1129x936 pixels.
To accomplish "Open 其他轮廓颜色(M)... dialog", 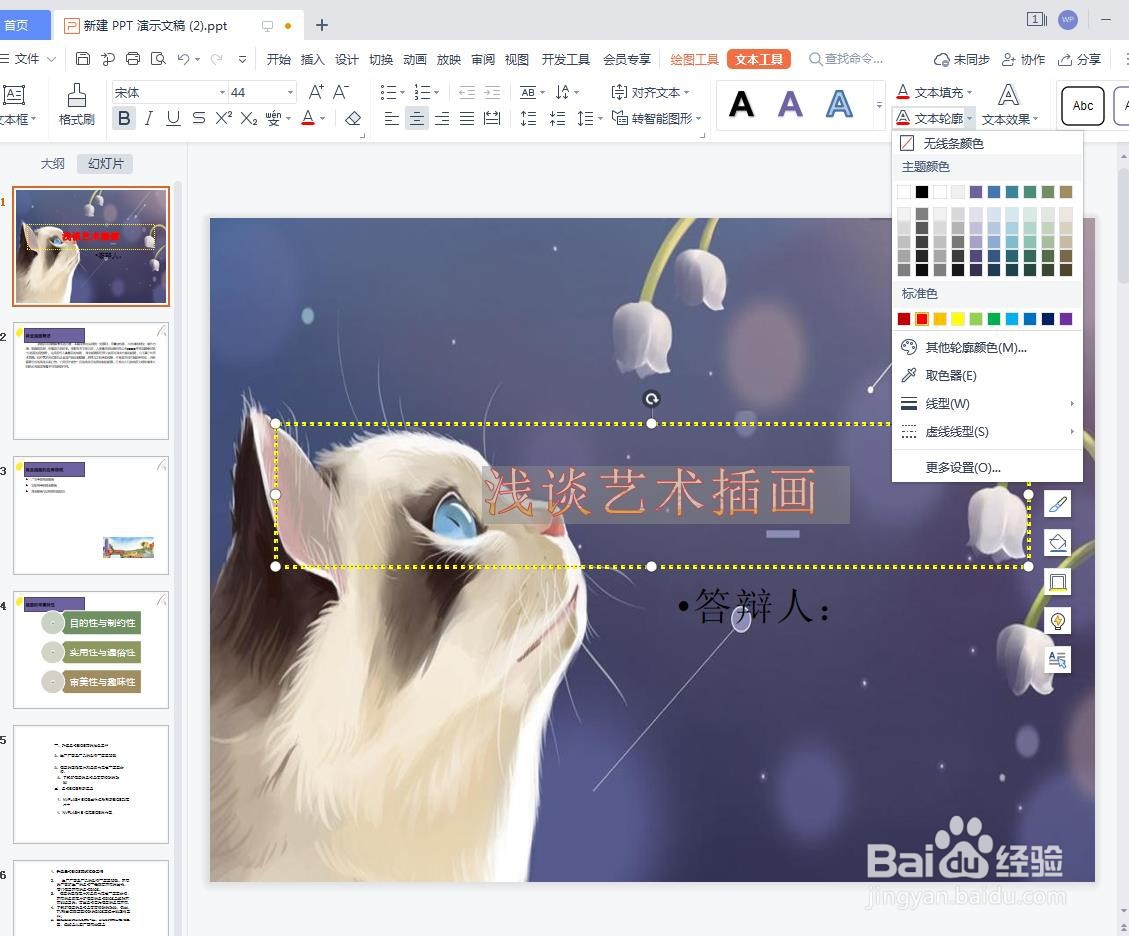I will click(987, 347).
